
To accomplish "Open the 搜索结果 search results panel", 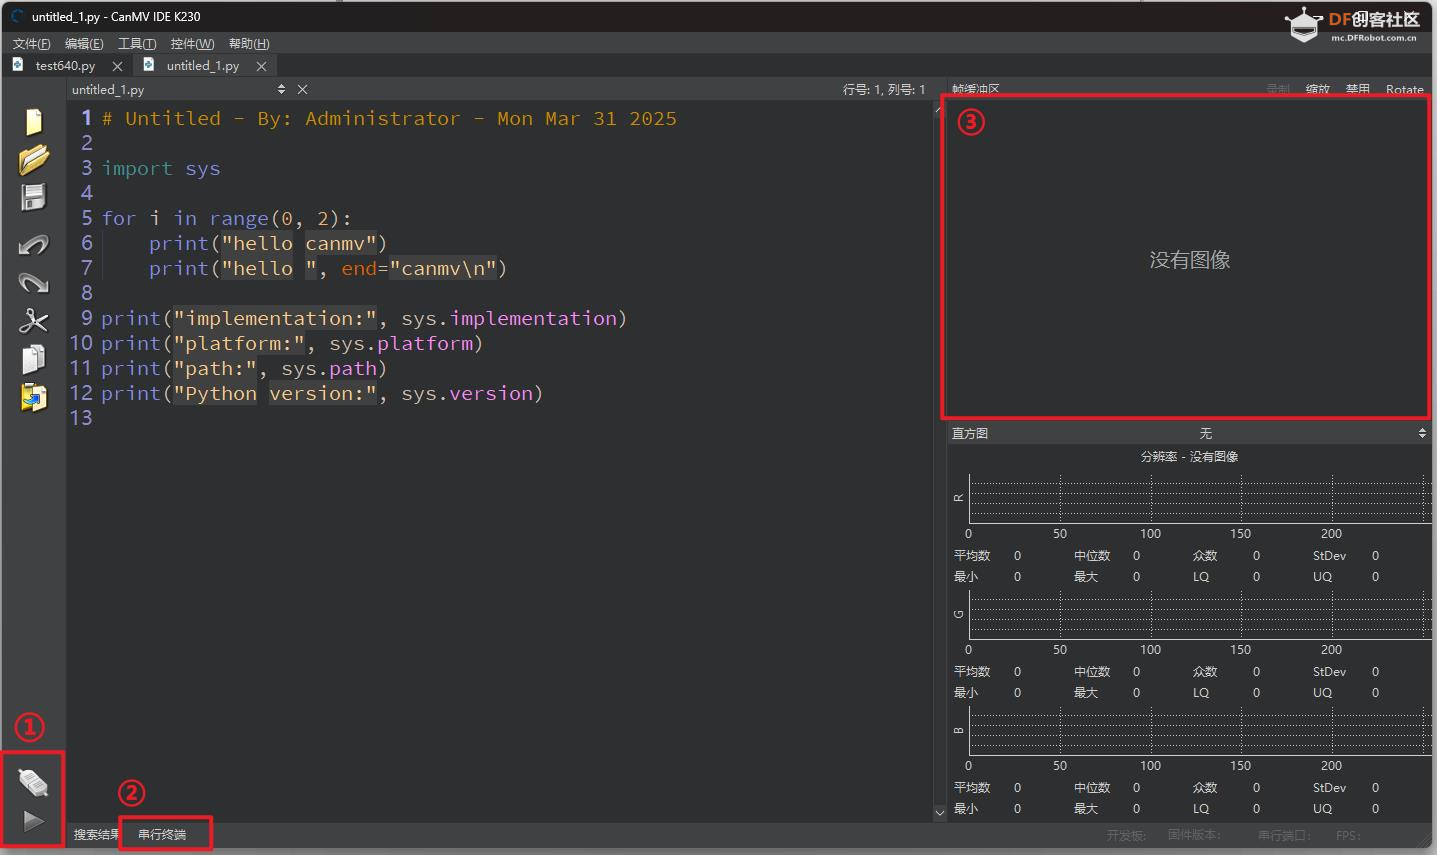I will (95, 834).
